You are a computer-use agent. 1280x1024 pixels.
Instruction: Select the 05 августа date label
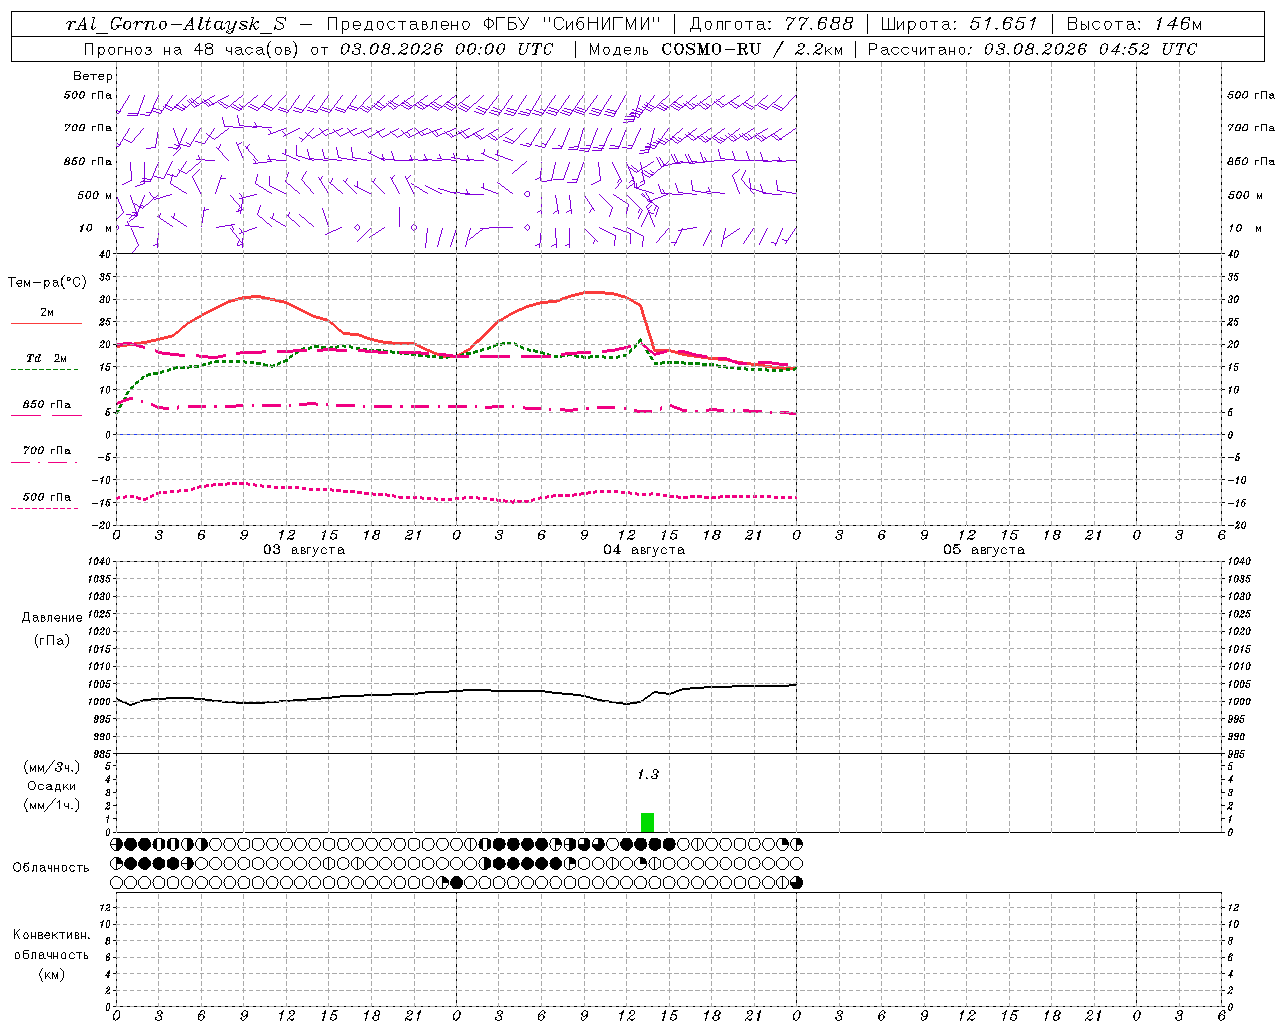tap(984, 549)
